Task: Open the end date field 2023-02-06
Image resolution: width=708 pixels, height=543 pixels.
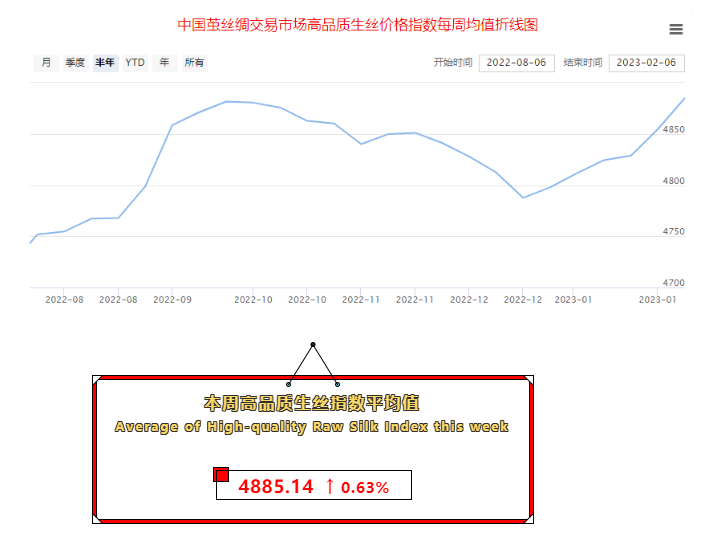Action: point(646,63)
